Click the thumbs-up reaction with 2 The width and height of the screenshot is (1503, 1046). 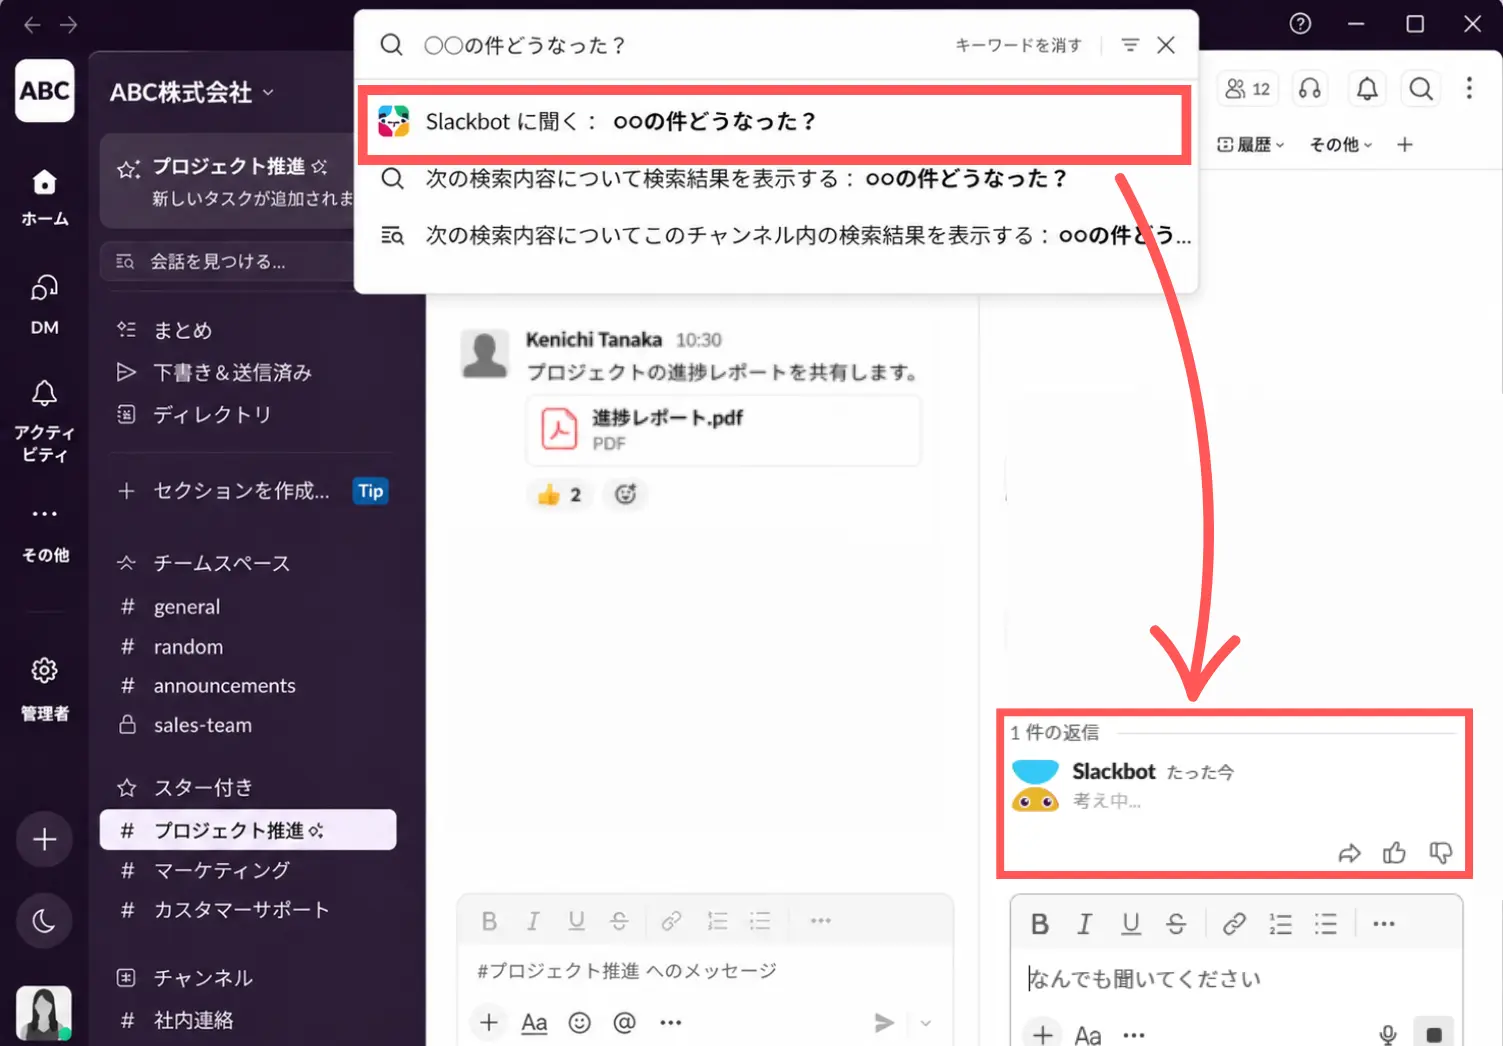point(560,494)
